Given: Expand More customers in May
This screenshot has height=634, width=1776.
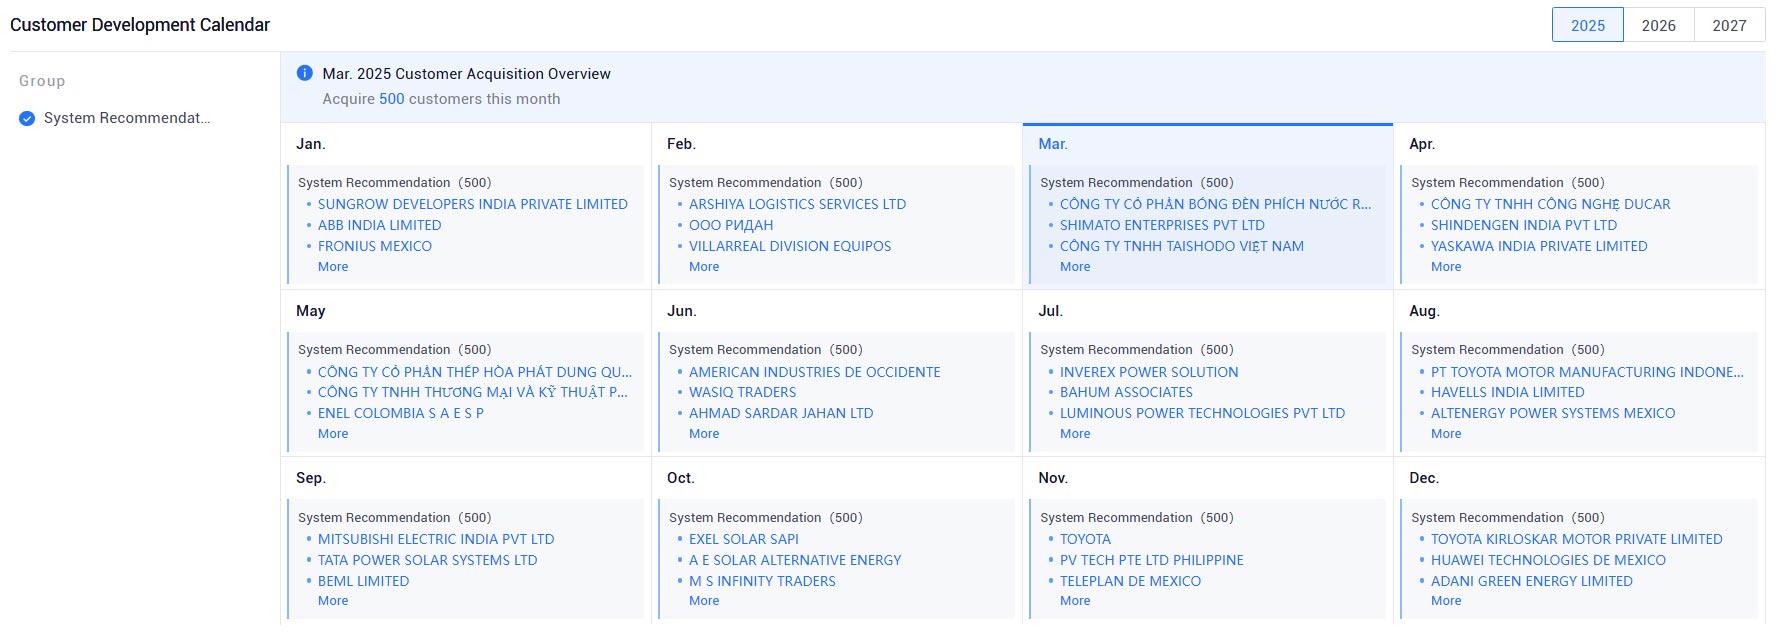Looking at the screenshot, I should pos(333,434).
